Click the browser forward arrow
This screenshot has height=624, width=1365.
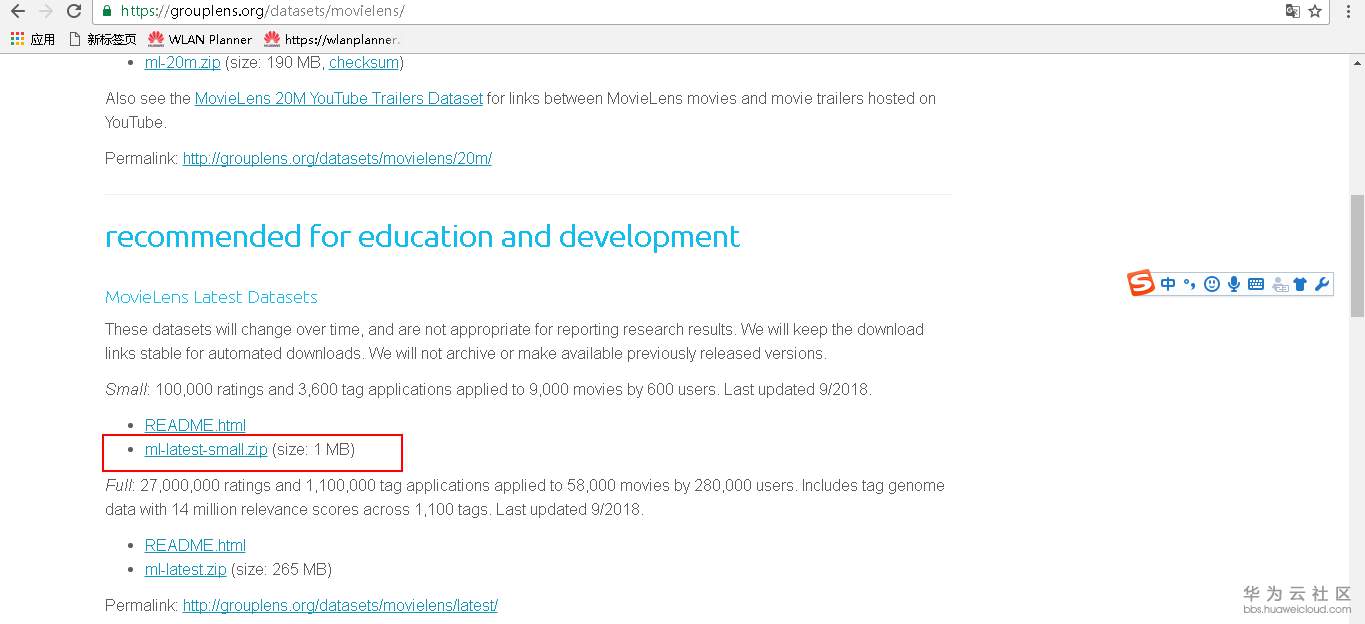pos(45,12)
